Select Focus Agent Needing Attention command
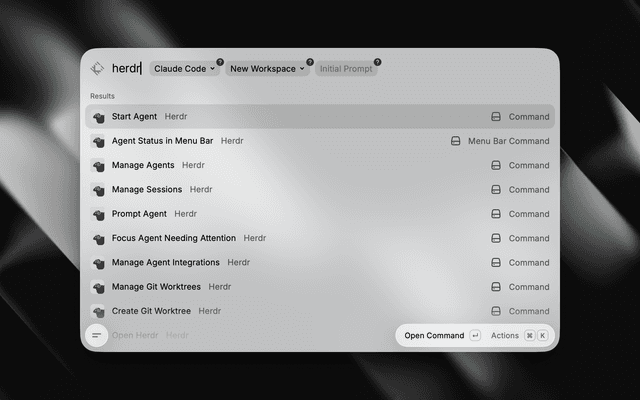Image resolution: width=640 pixels, height=400 pixels. pos(320,238)
